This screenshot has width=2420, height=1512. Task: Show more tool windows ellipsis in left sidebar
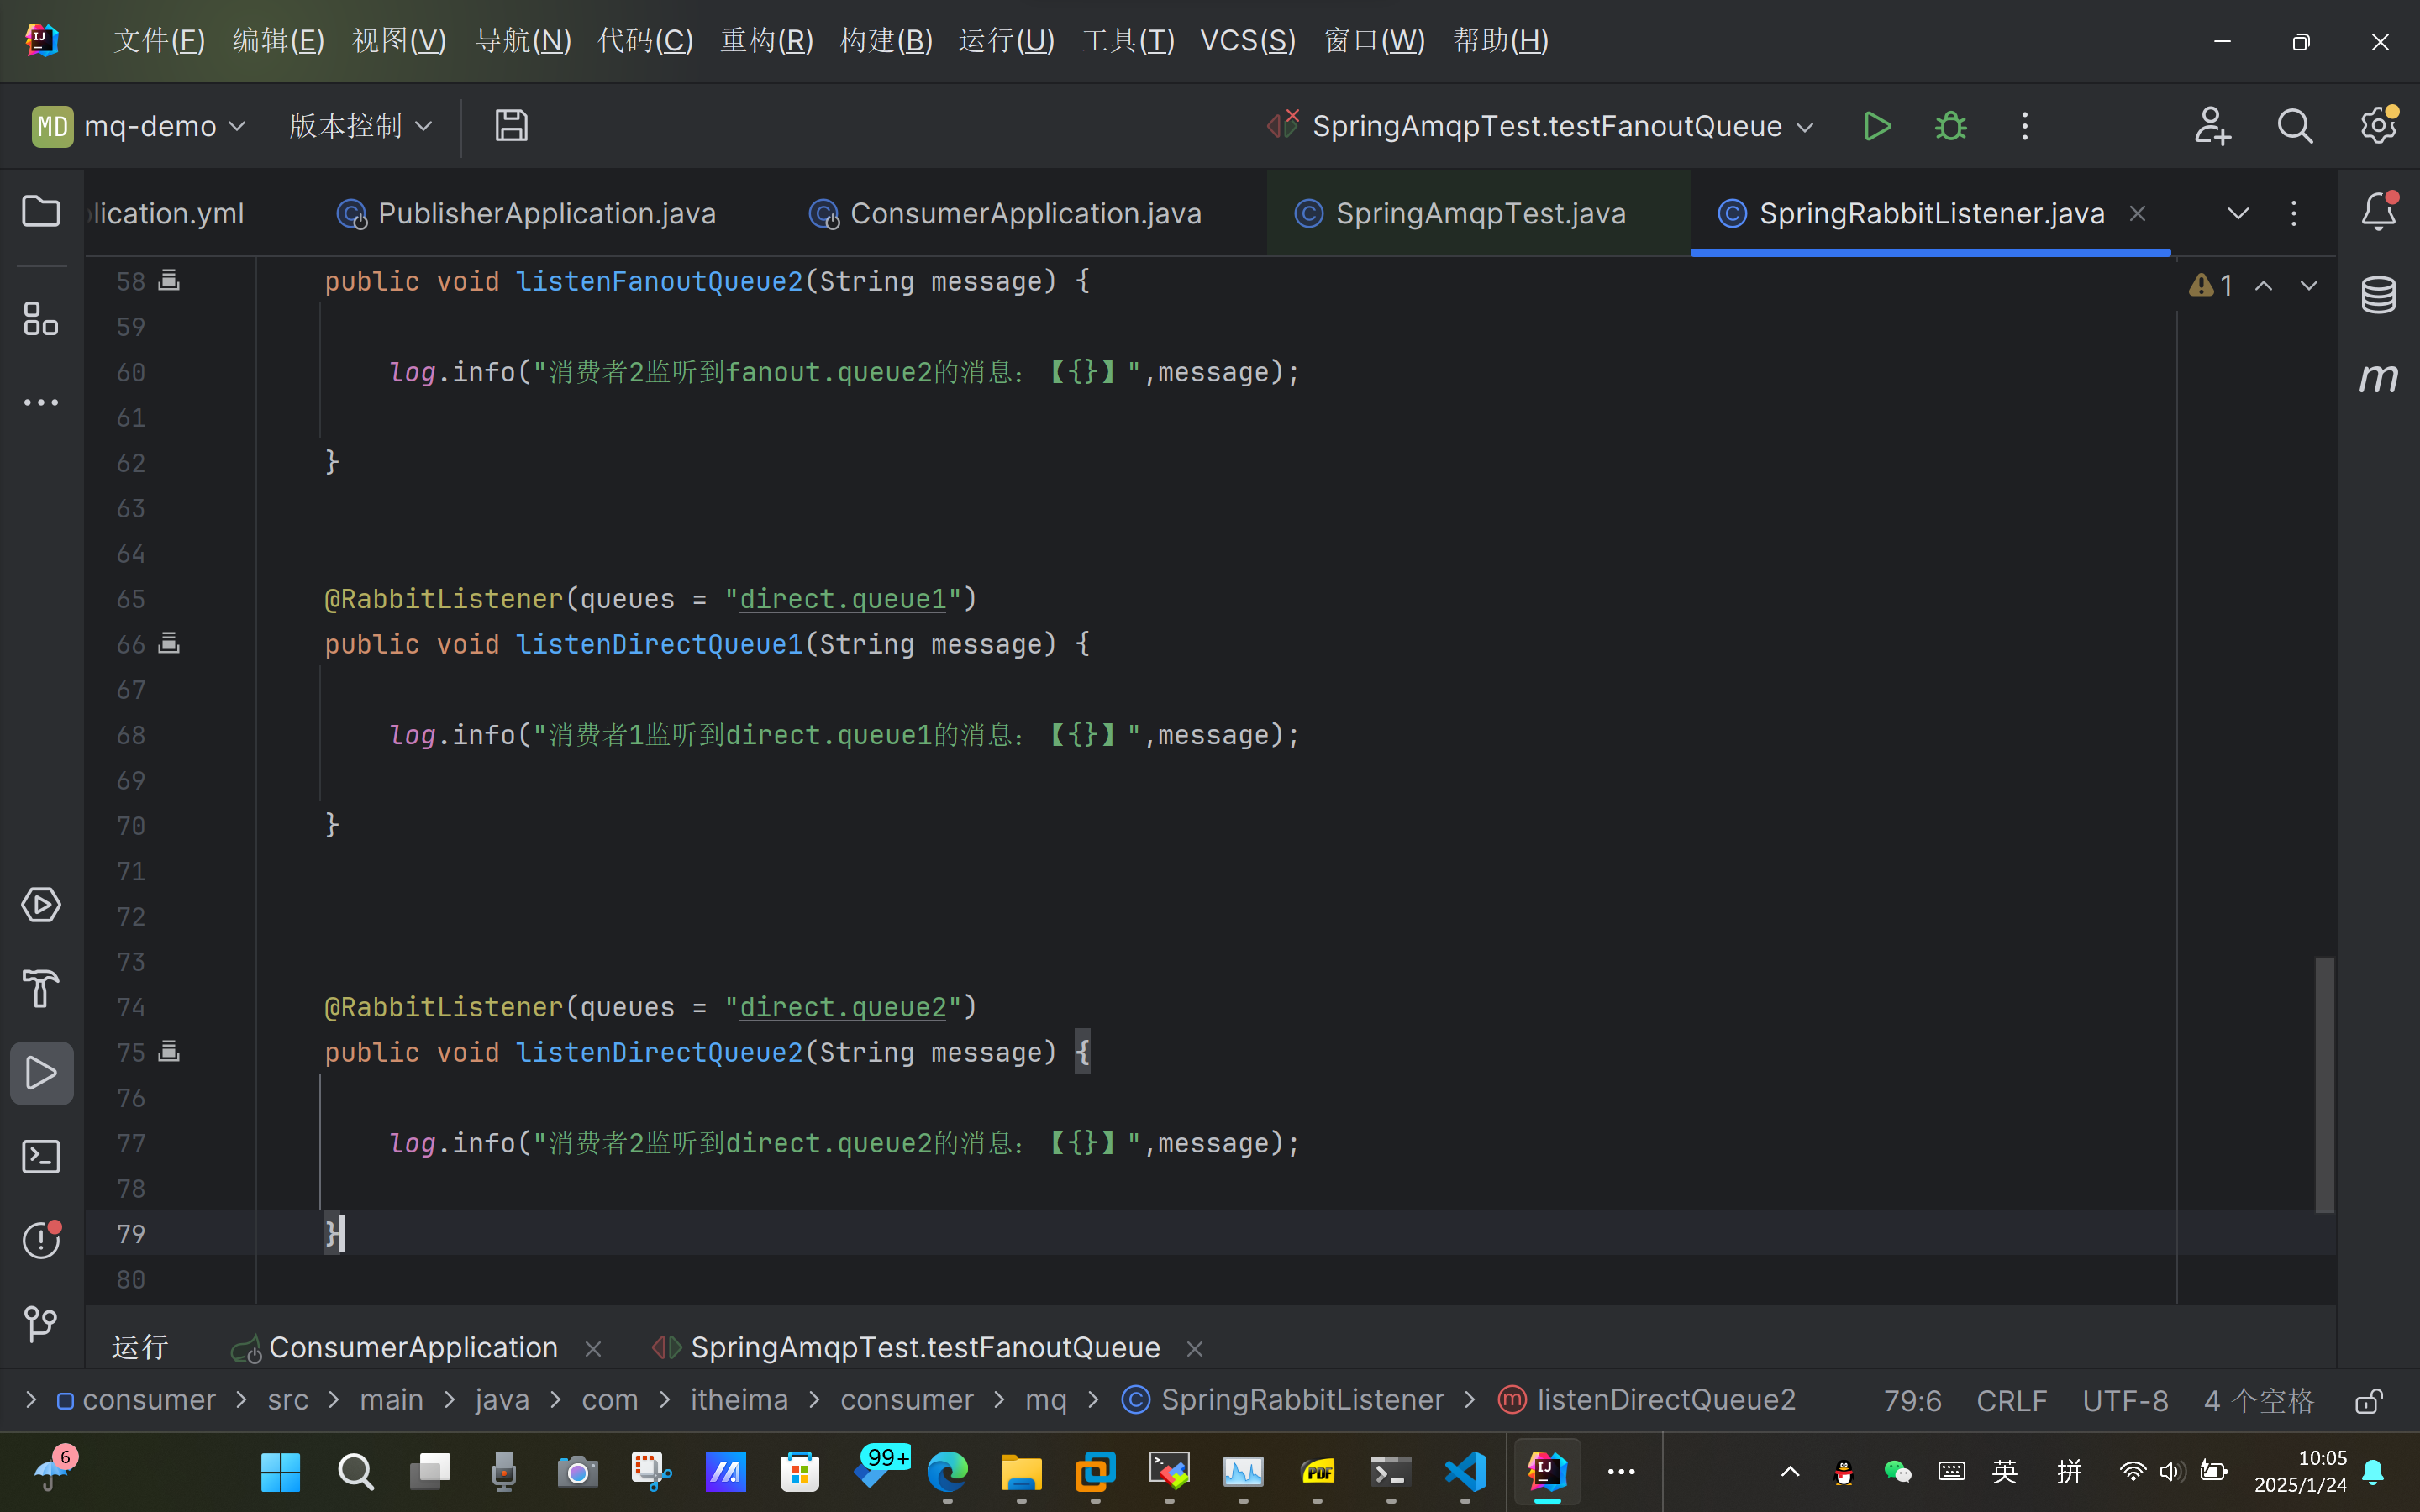[x=41, y=402]
